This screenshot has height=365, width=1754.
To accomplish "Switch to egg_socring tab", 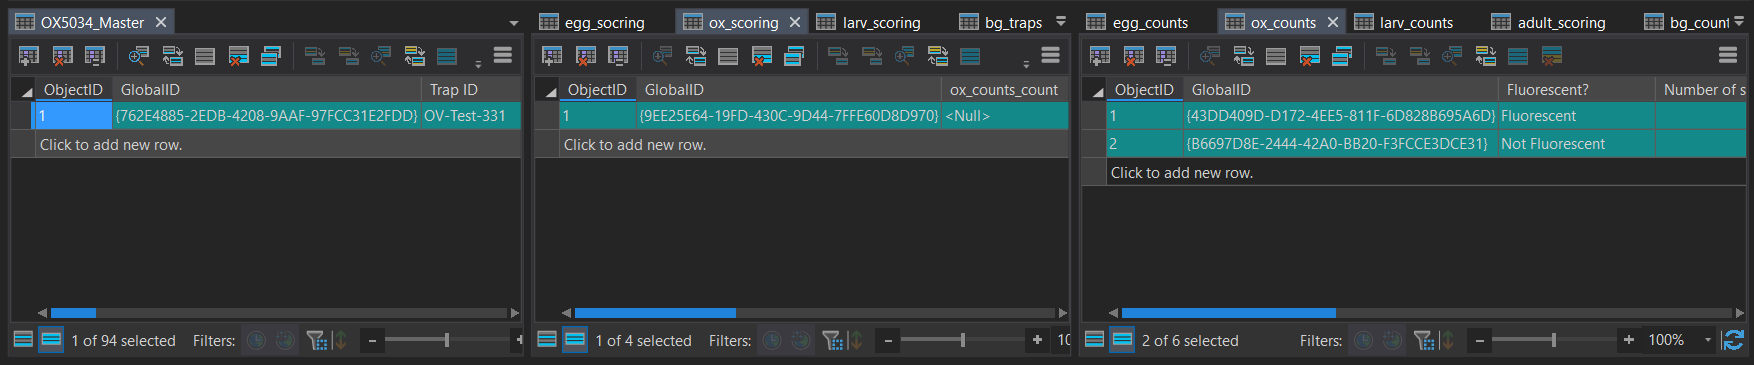I will click(592, 22).
